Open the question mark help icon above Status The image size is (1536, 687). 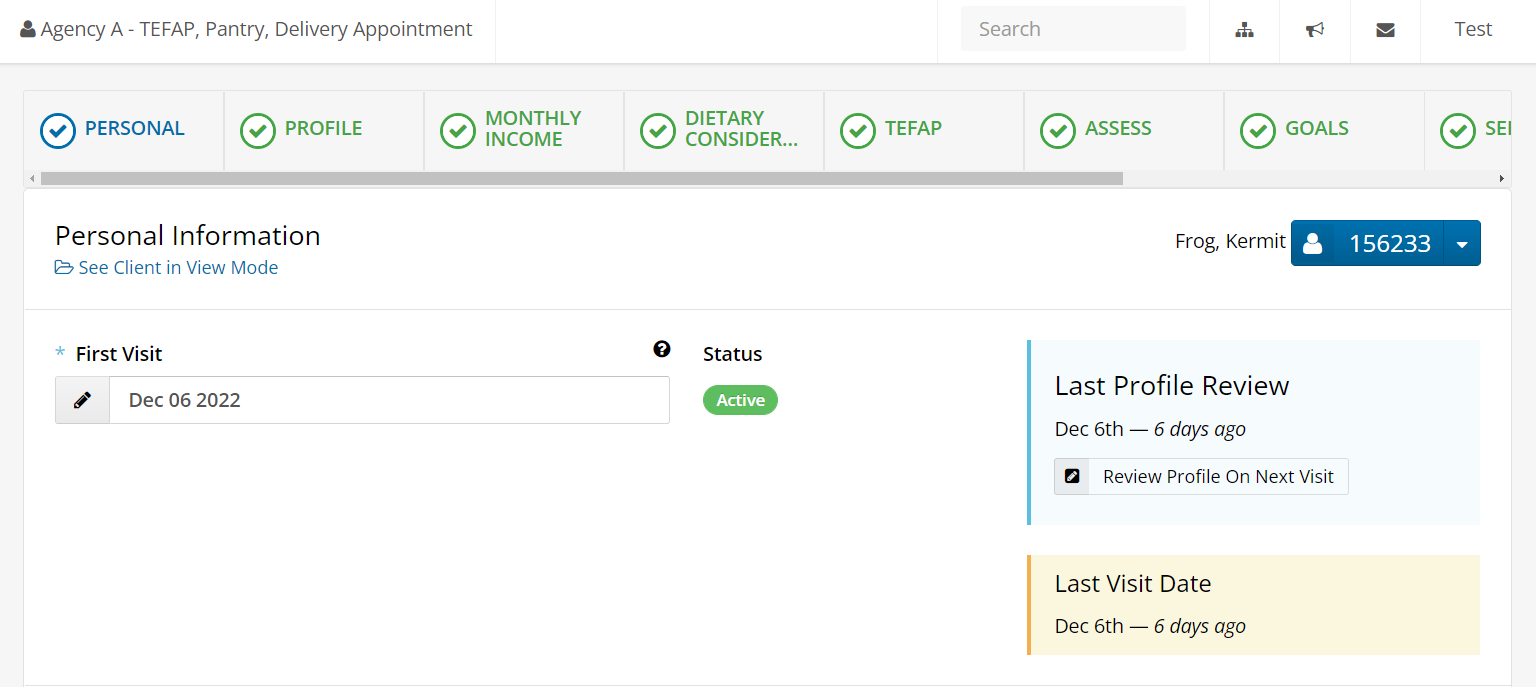[662, 349]
